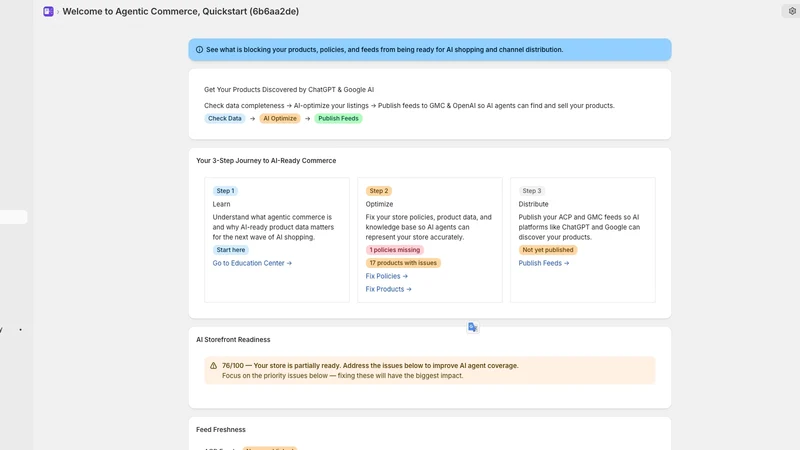Click the Not yet published badge

click(x=547, y=250)
